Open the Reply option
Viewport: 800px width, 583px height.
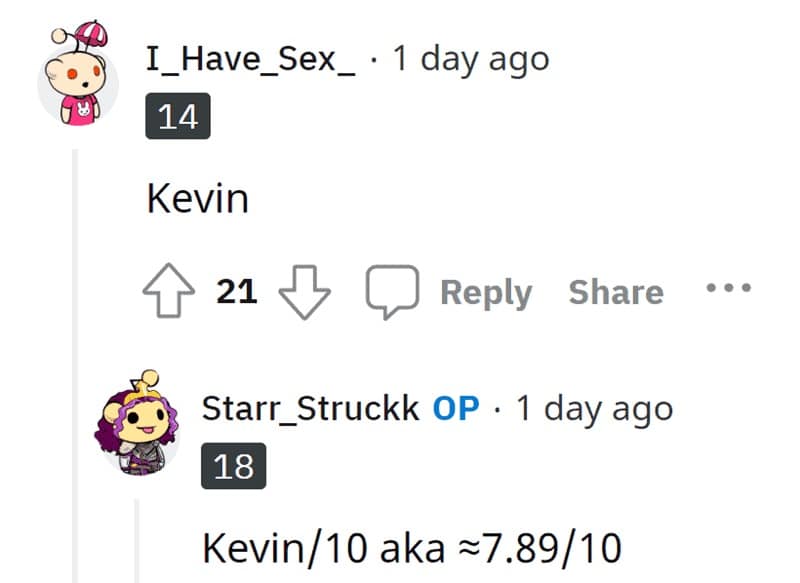point(487,291)
